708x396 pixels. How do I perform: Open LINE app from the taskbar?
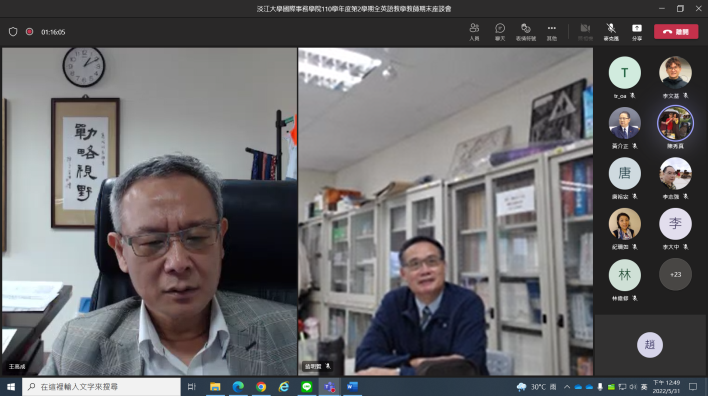(x=307, y=387)
